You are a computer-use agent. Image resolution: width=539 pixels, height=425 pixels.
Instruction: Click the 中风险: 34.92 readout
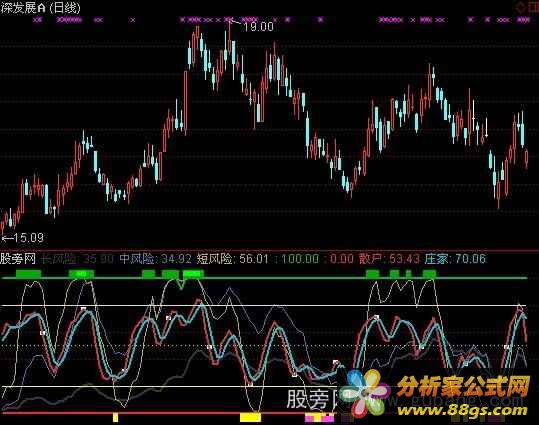pyautogui.click(x=155, y=259)
